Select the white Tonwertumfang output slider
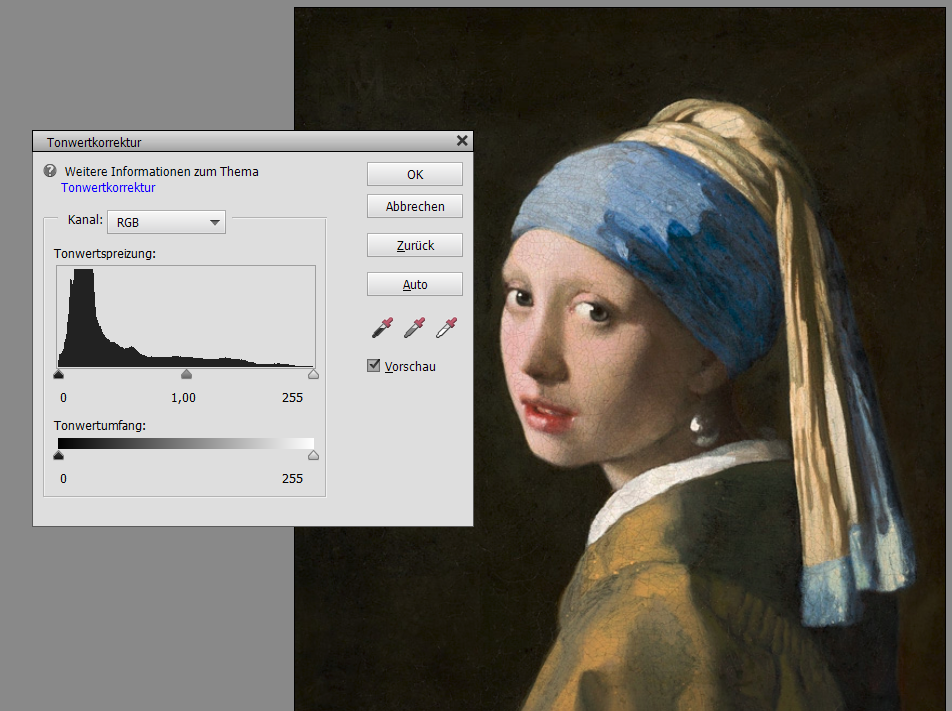This screenshot has height=711, width=952. (x=313, y=455)
